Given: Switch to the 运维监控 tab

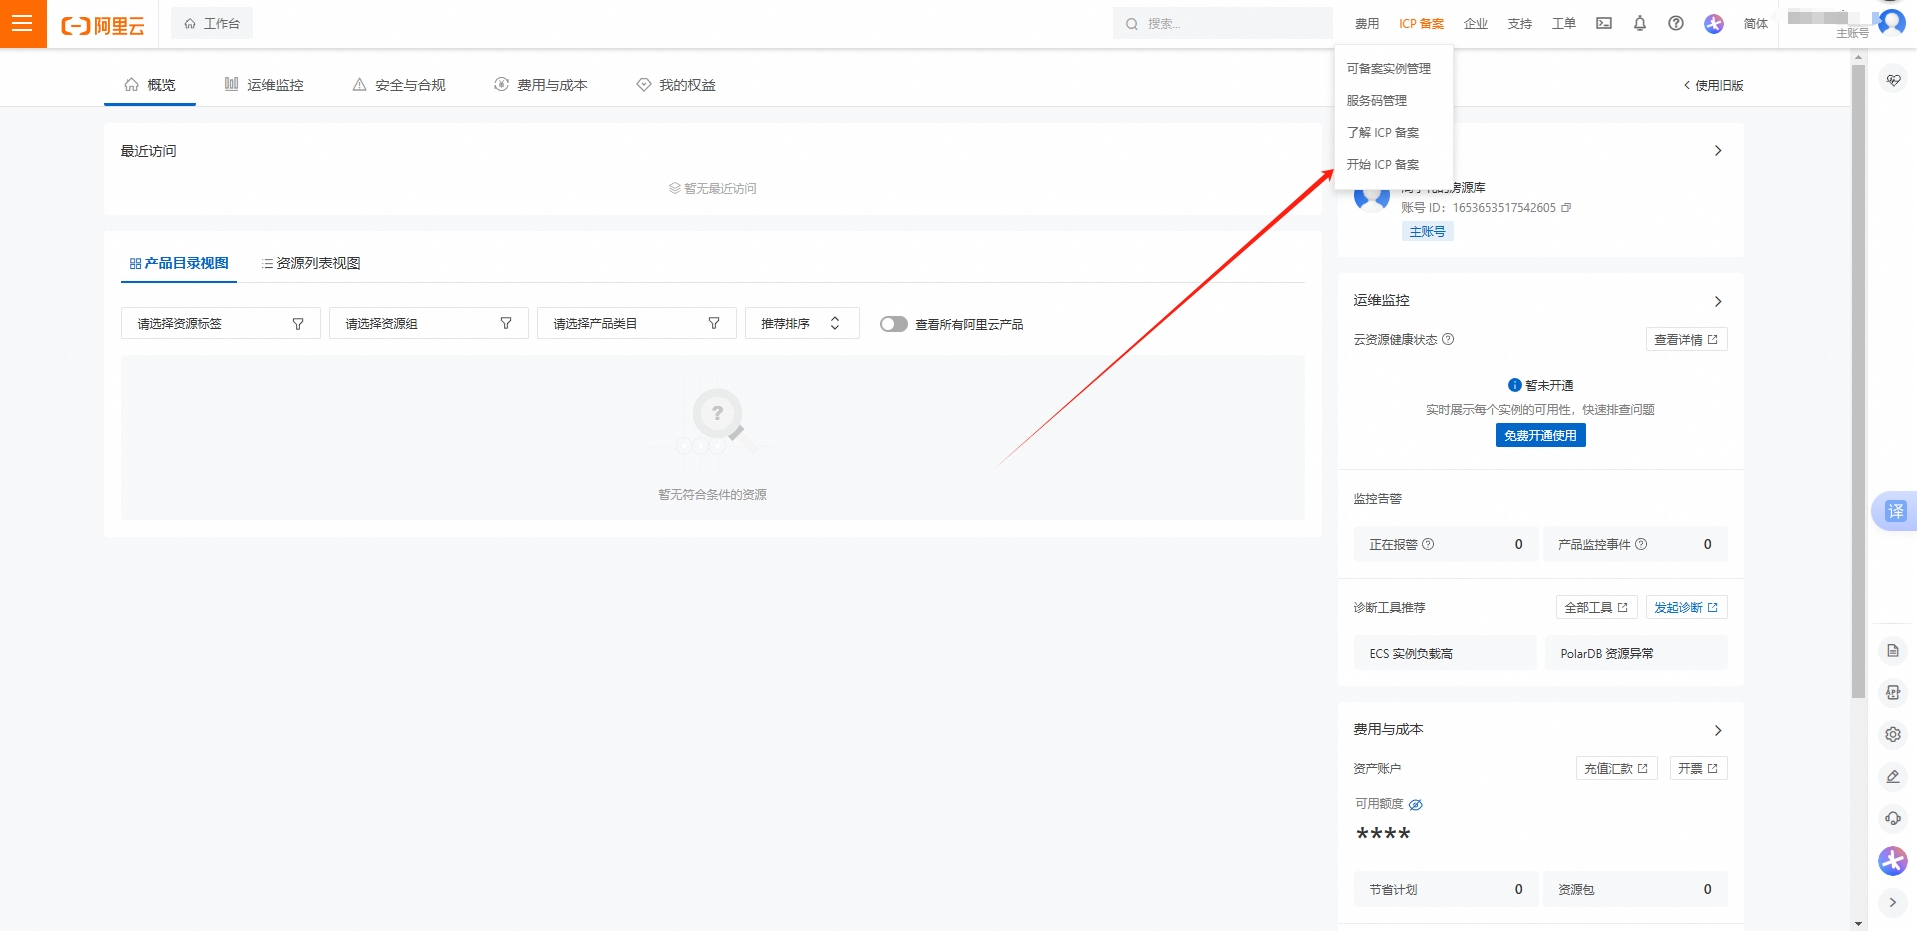Looking at the screenshot, I should coord(263,85).
